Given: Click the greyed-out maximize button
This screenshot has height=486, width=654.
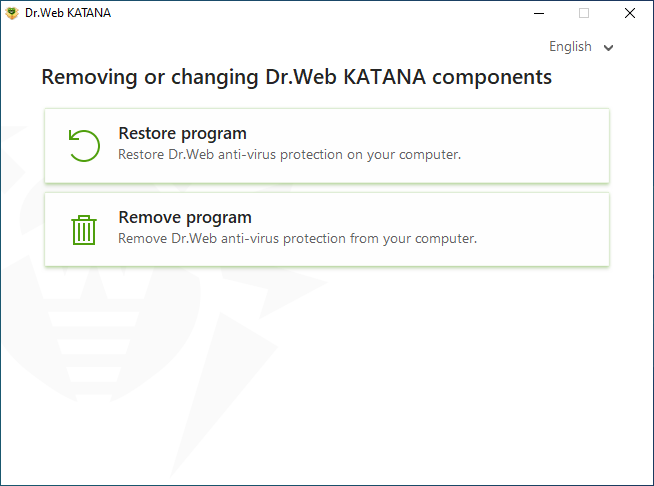Looking at the screenshot, I should [584, 13].
